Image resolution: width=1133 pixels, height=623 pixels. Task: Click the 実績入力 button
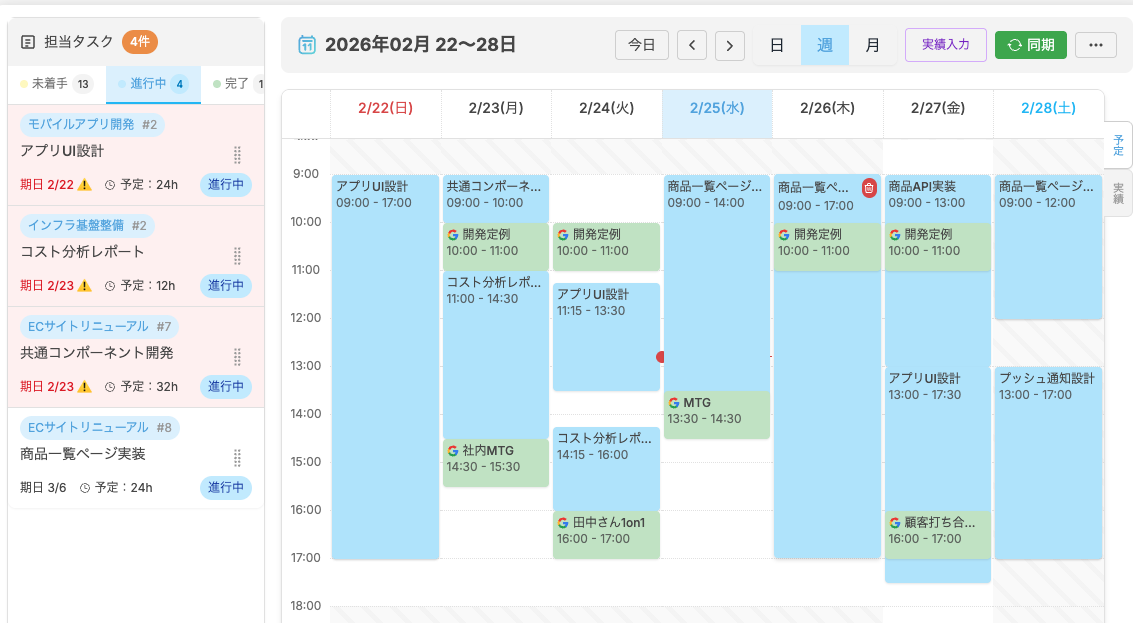945,45
